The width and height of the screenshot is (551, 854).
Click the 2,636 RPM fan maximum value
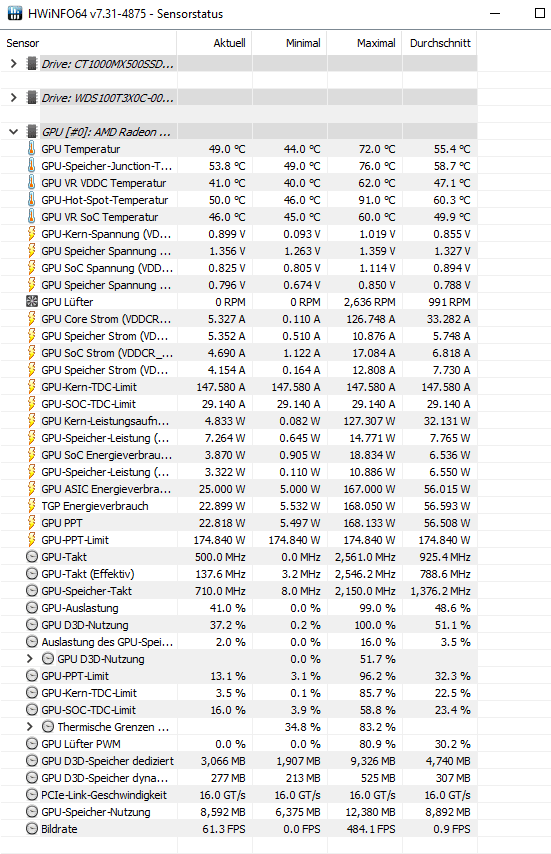pyautogui.click(x=369, y=302)
